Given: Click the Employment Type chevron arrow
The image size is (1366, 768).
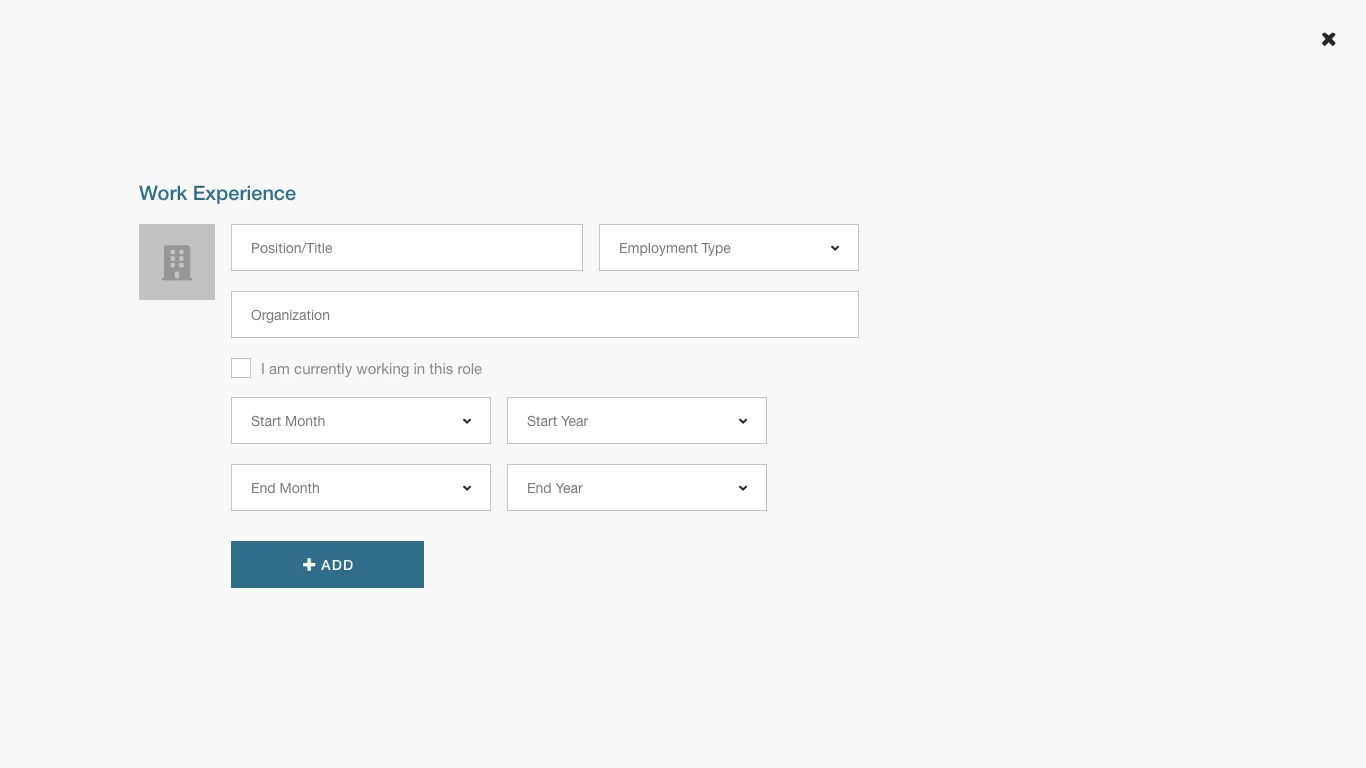Looking at the screenshot, I should tap(835, 248).
